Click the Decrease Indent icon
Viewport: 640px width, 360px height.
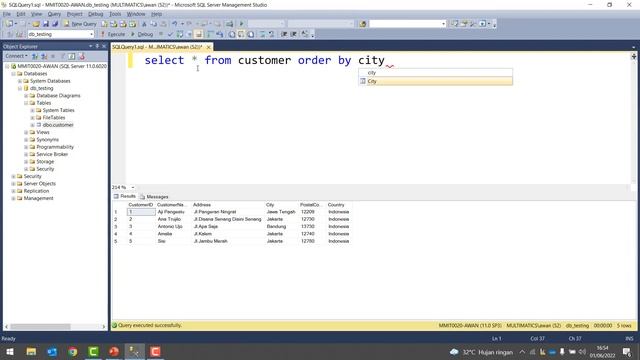point(284,34)
